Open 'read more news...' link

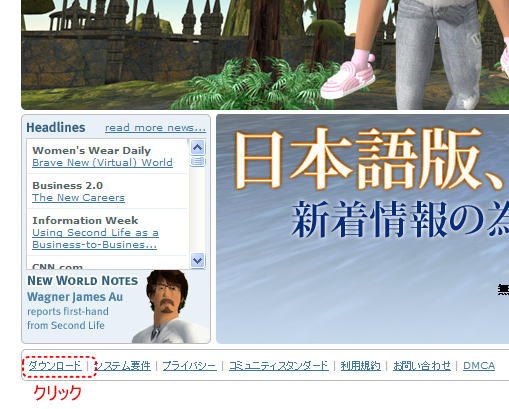[x=155, y=128]
